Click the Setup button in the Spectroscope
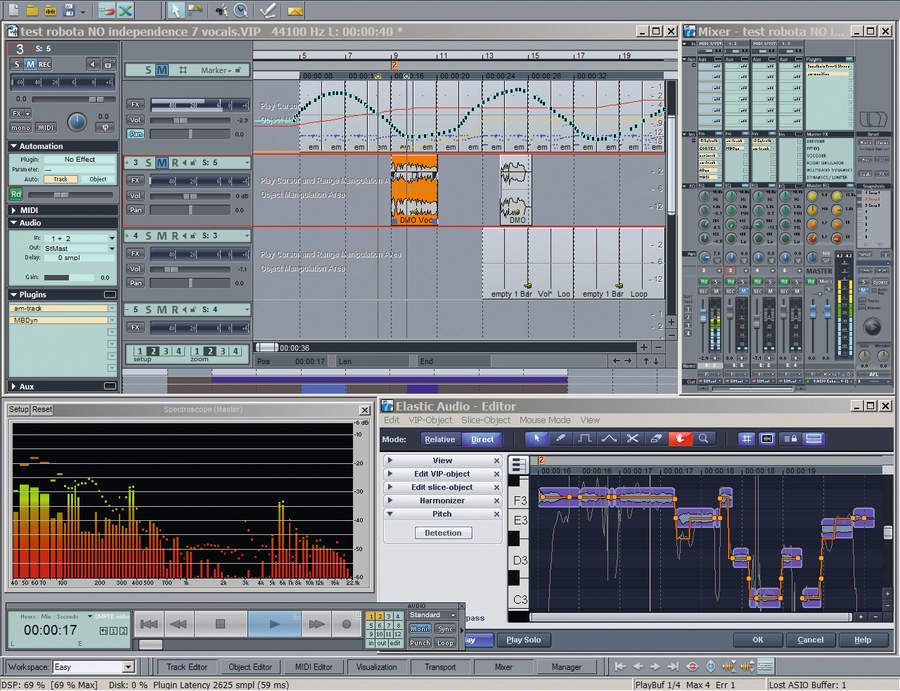Image resolution: width=900 pixels, height=691 pixels. coord(18,409)
